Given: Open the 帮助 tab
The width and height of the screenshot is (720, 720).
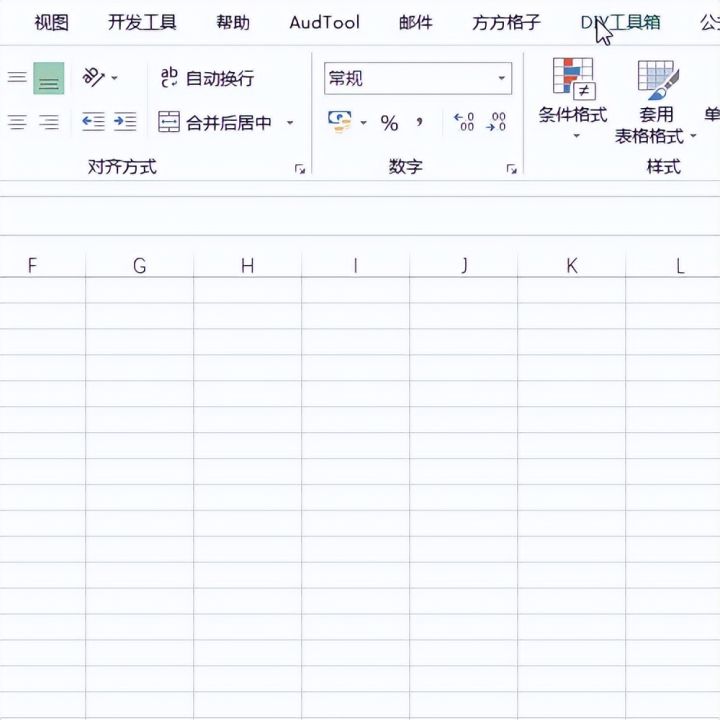Looking at the screenshot, I should point(233,22).
